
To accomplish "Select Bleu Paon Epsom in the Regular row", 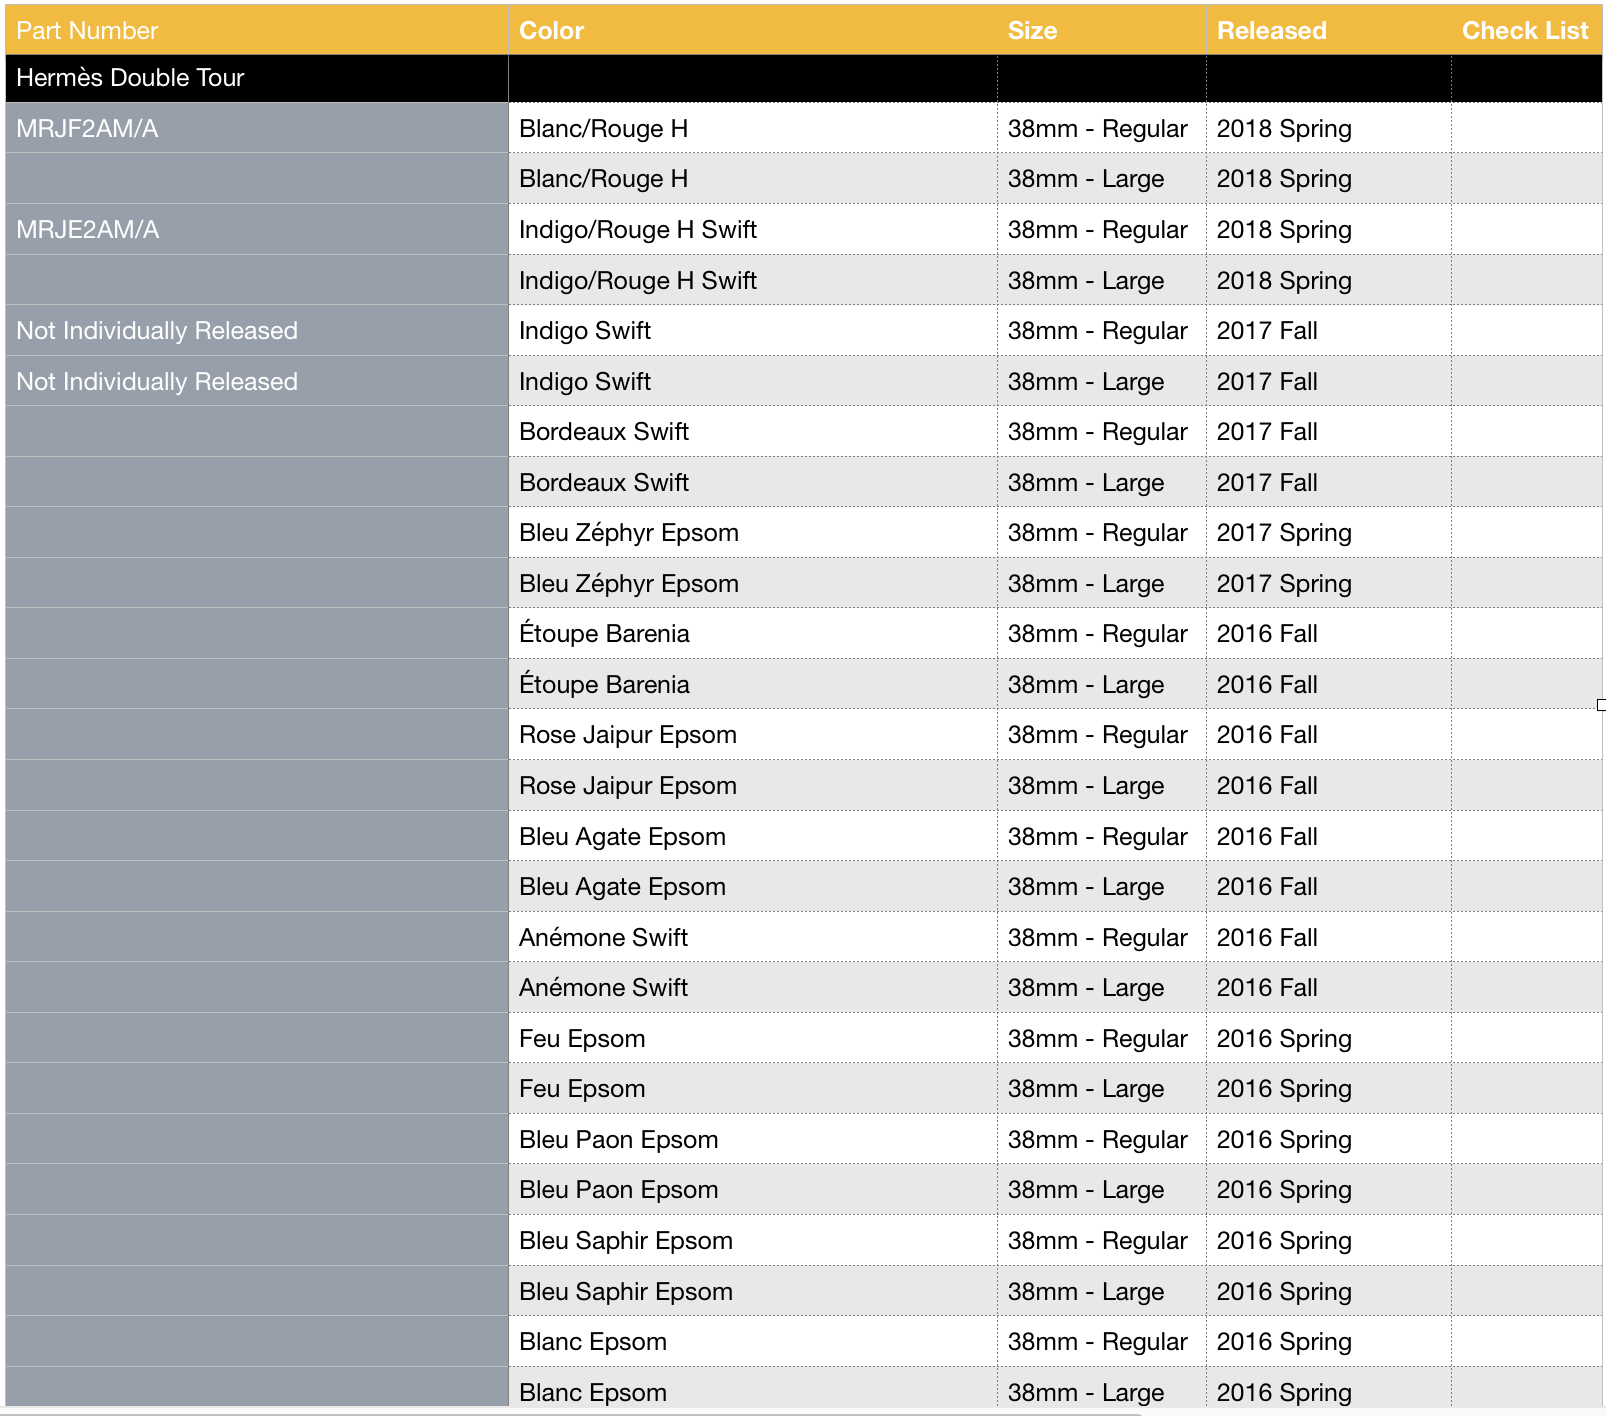I will pyautogui.click(x=618, y=1140).
